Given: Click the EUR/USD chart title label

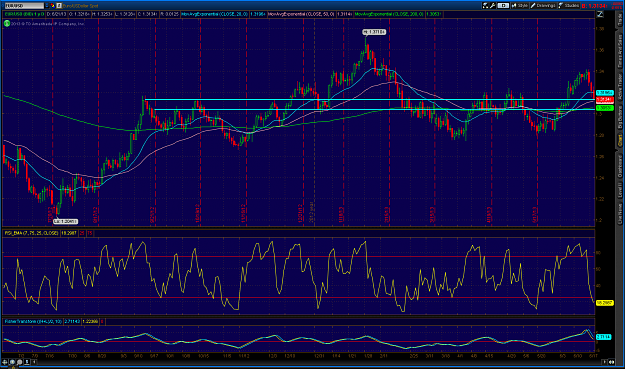Looking at the screenshot, I should click(x=24, y=14).
